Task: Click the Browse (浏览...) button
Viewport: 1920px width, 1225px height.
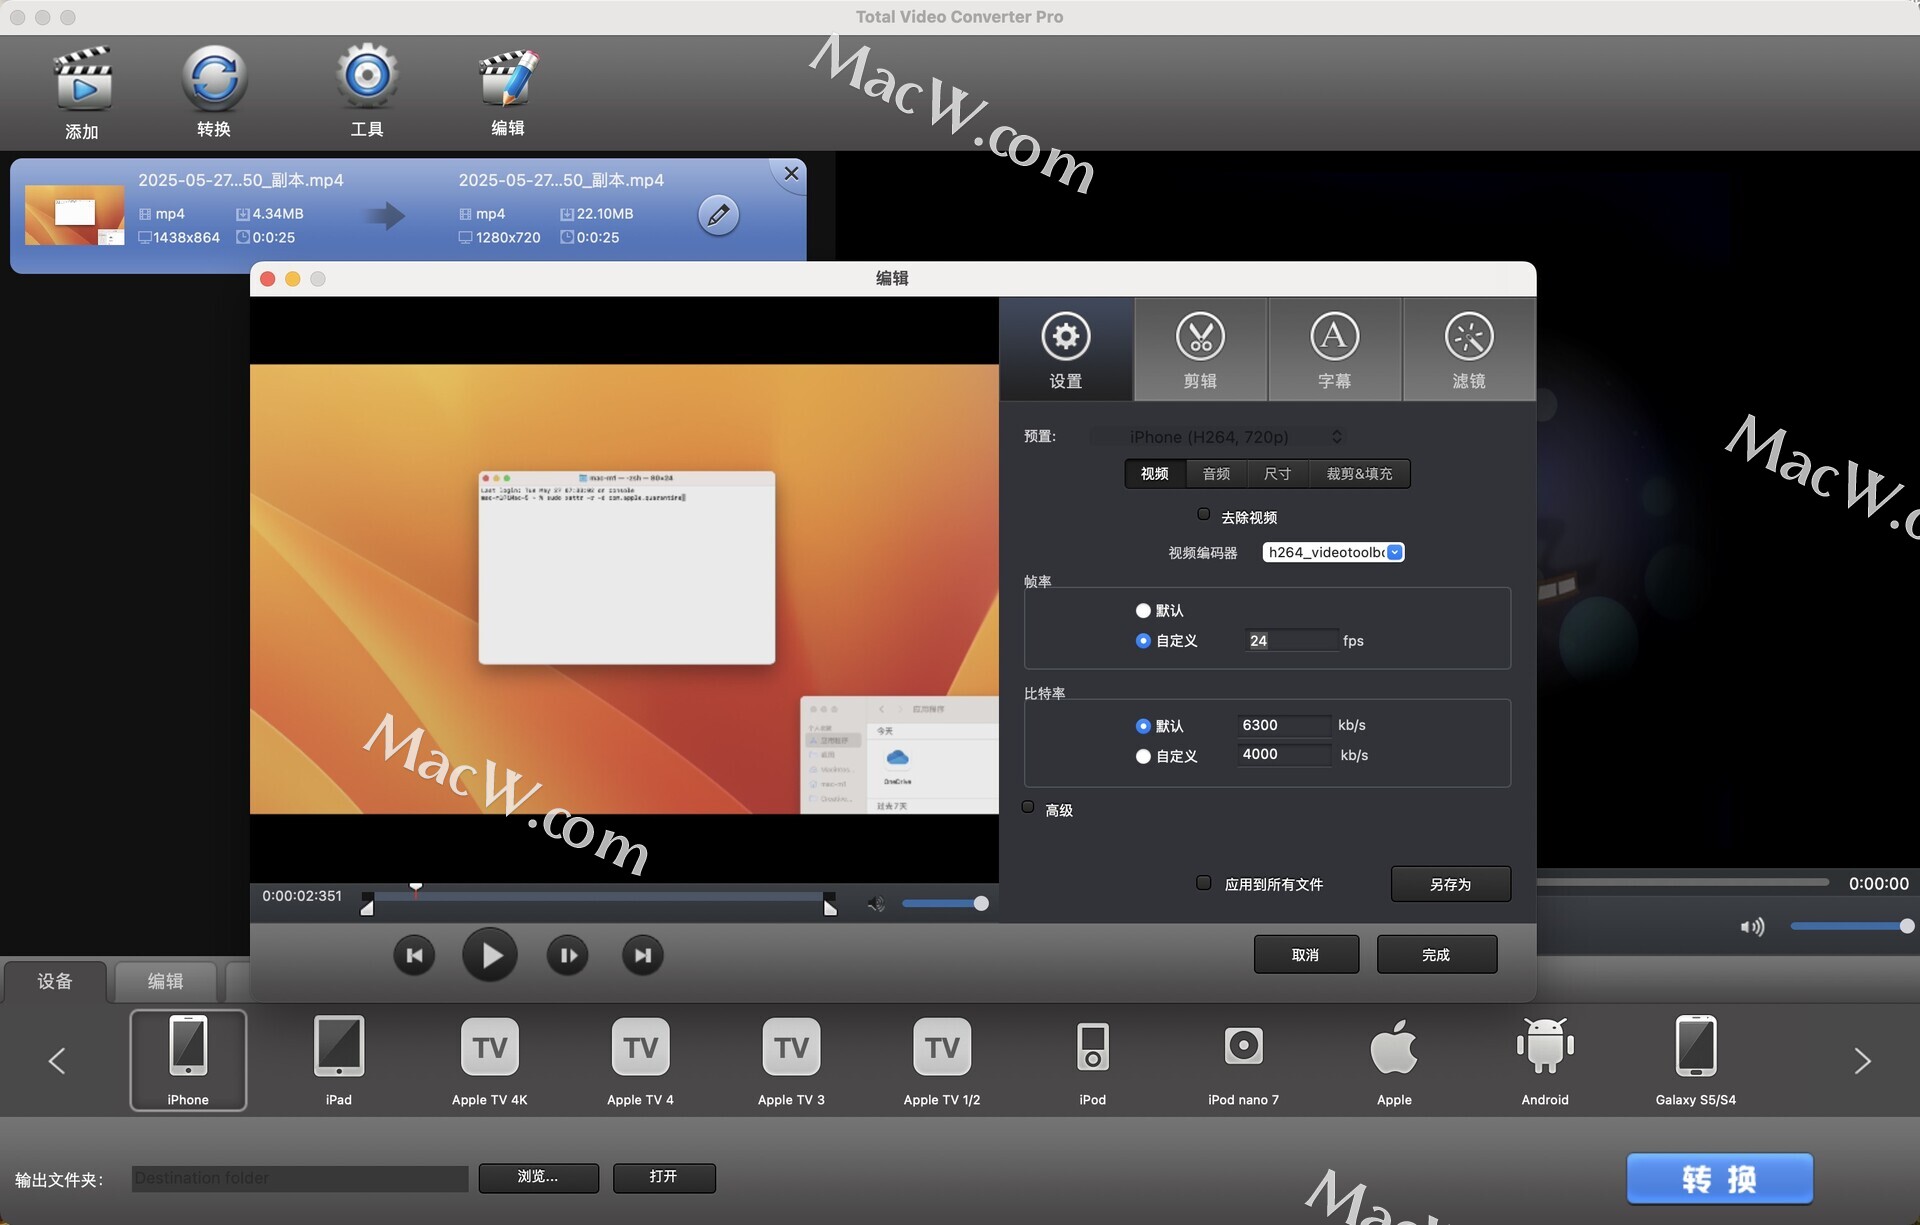Action: click(538, 1177)
